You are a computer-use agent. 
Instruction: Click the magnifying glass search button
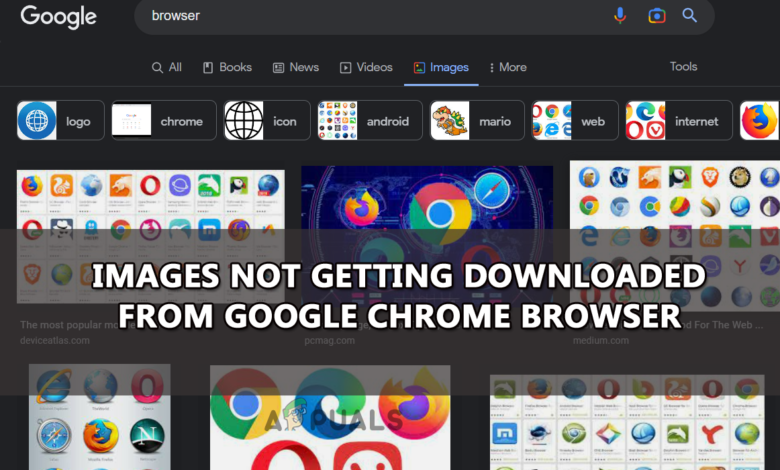pyautogui.click(x=689, y=15)
